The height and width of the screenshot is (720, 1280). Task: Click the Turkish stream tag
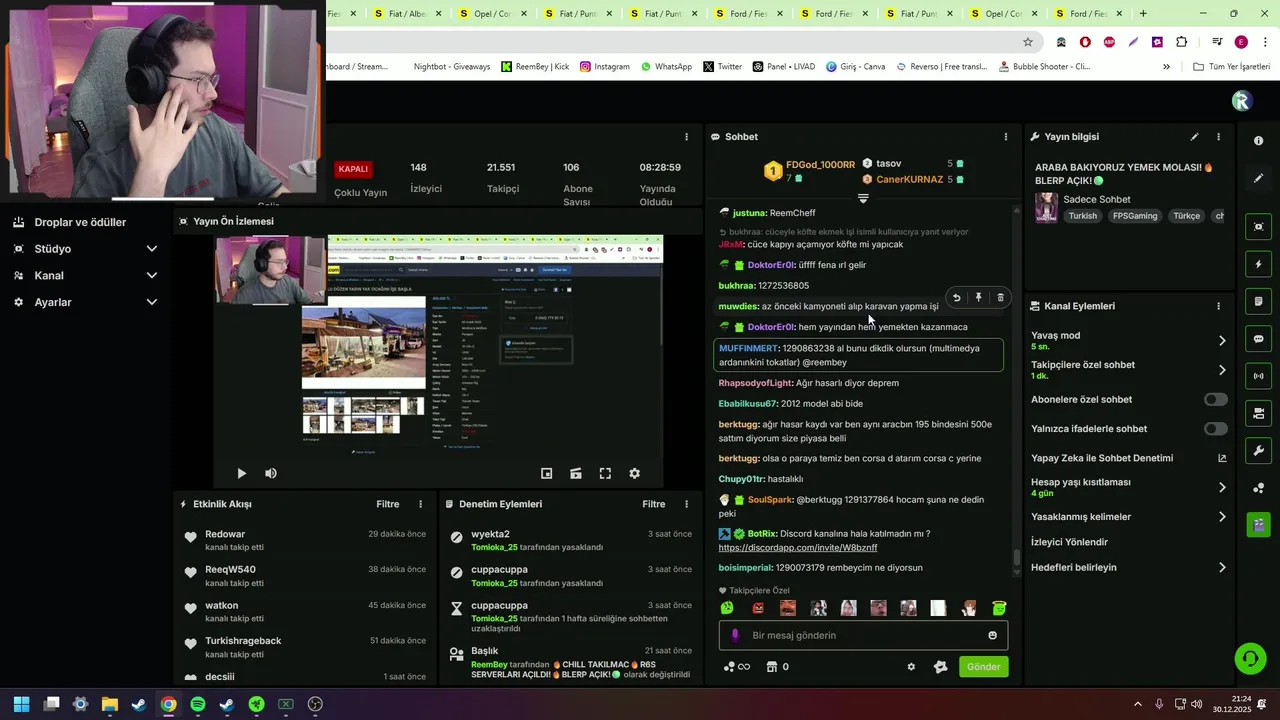coord(1082,216)
